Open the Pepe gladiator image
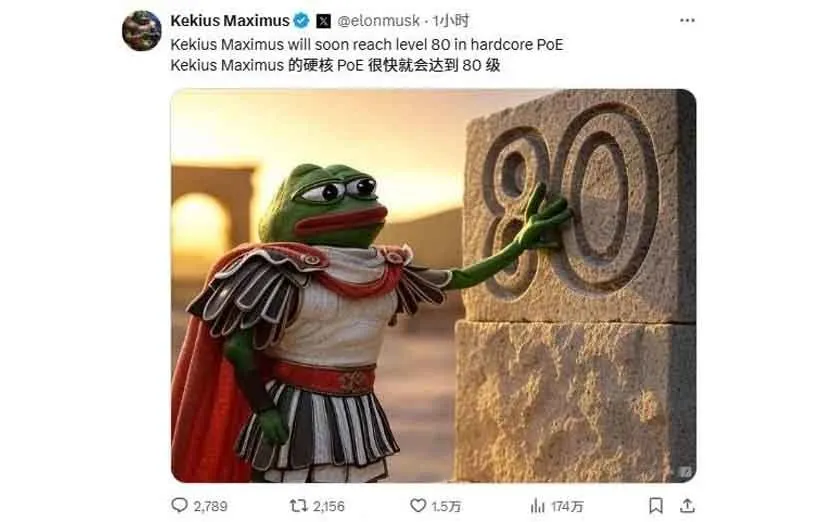The width and height of the screenshot is (822, 522). 434,286
